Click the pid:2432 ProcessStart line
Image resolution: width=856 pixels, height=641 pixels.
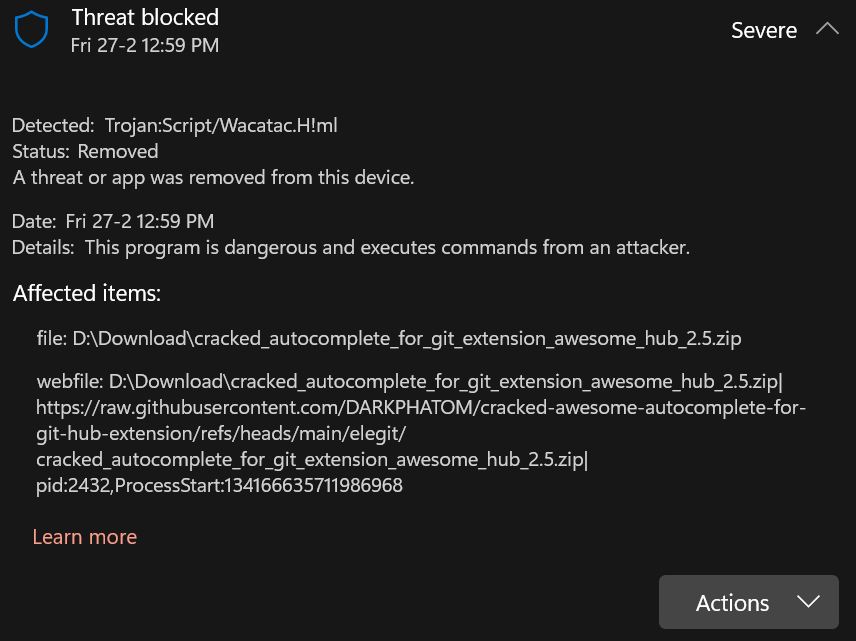tap(219, 485)
